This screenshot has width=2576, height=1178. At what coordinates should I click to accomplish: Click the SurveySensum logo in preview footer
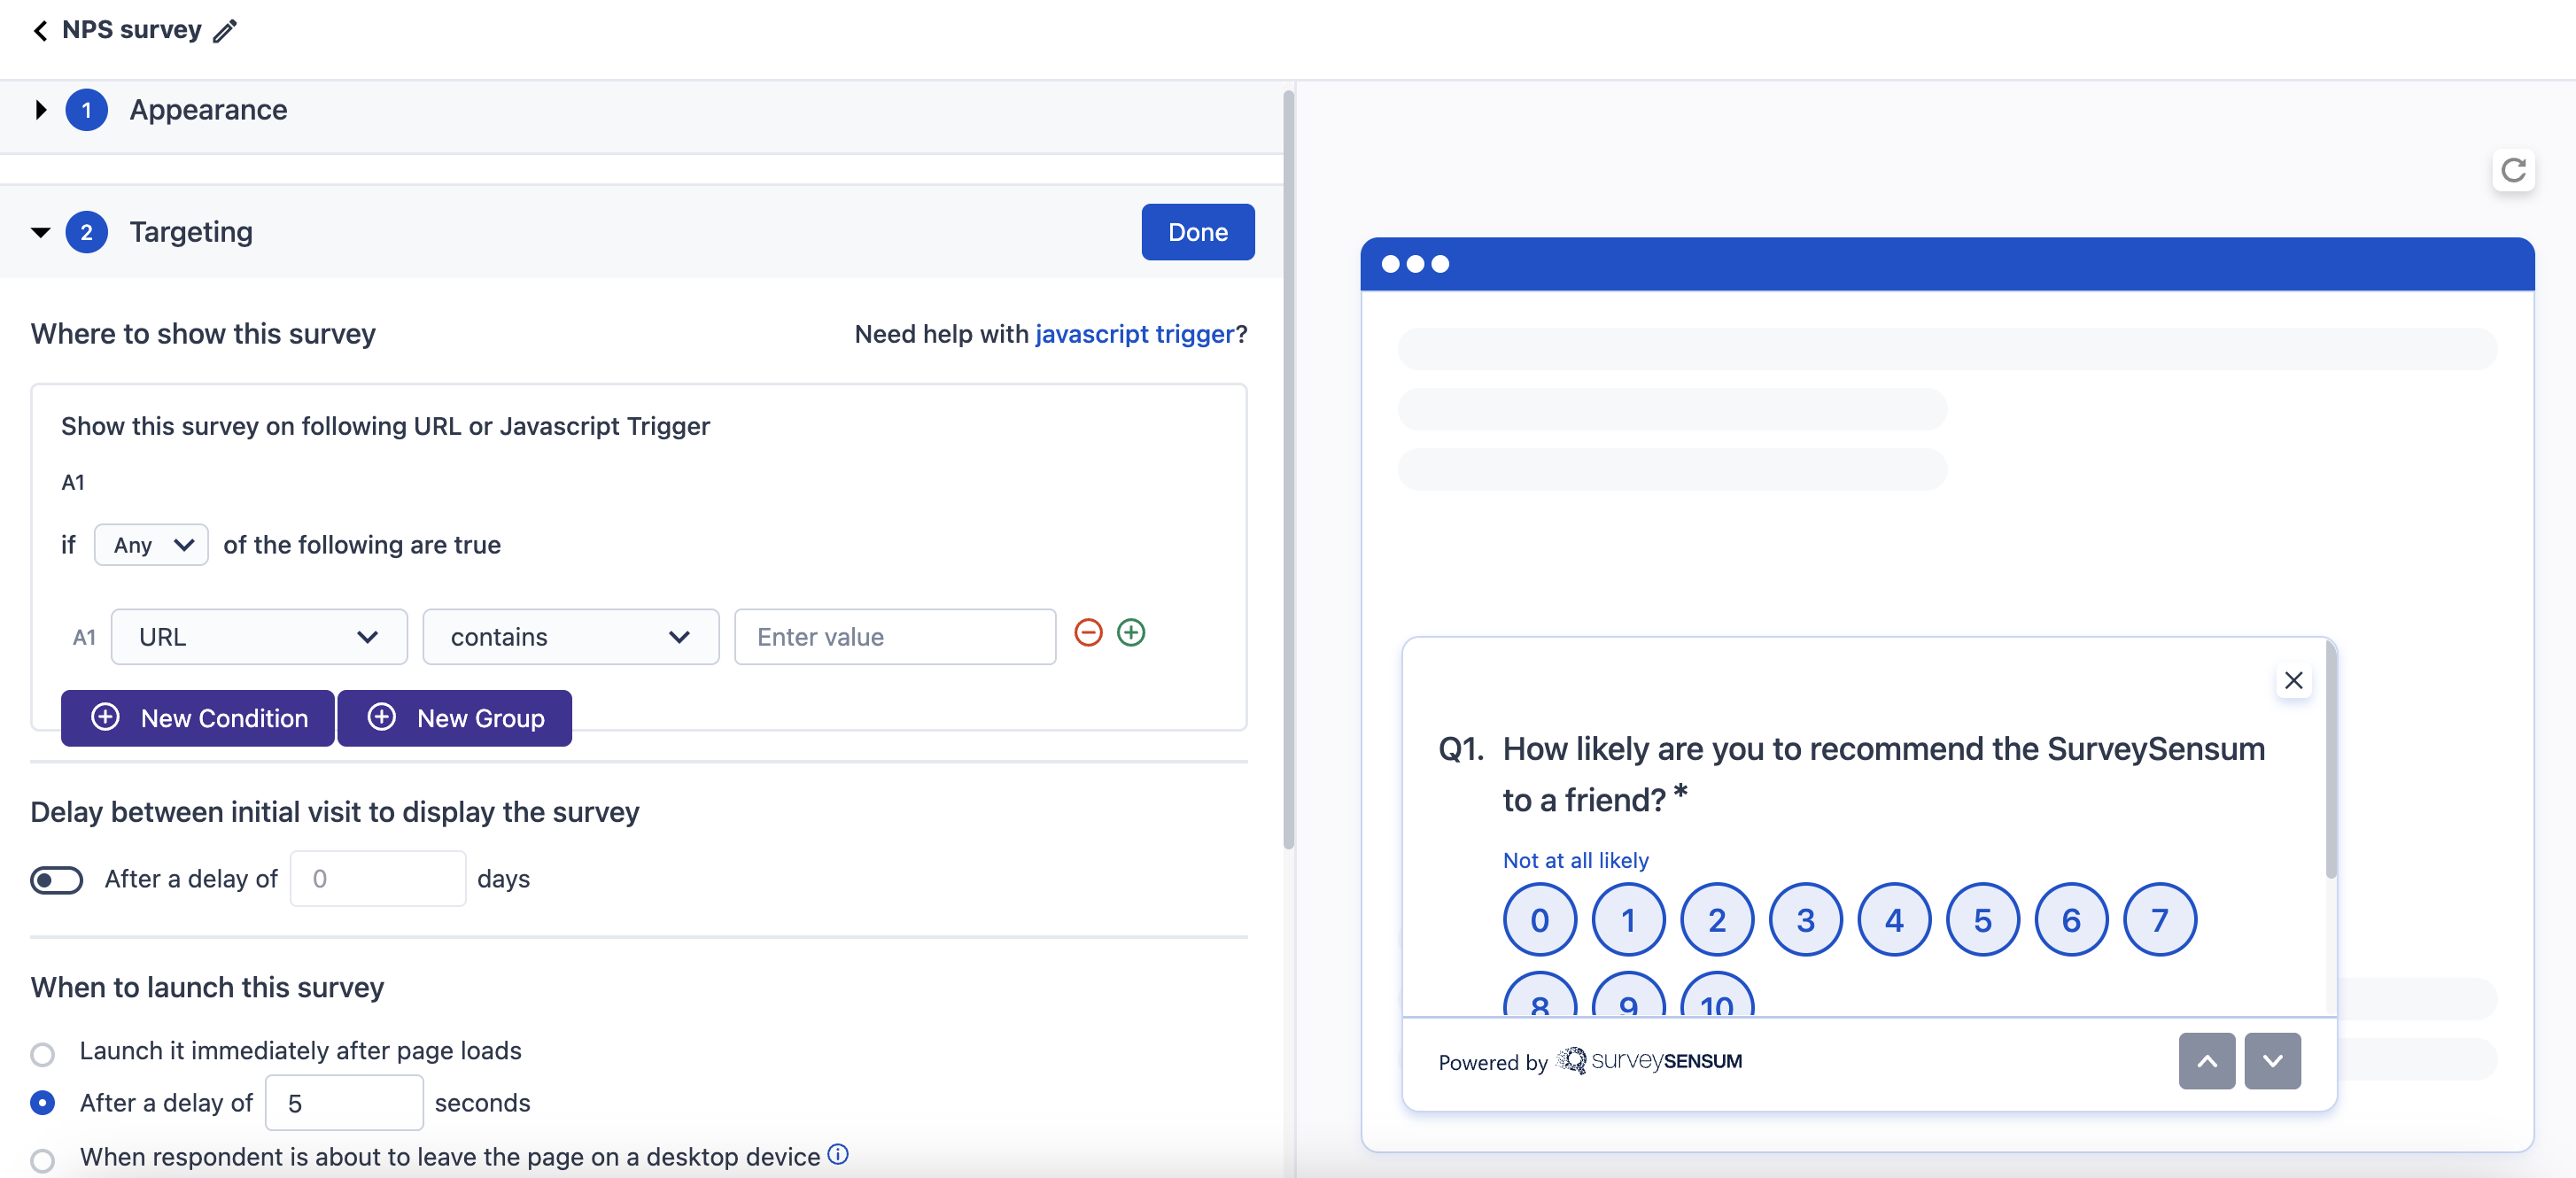click(1649, 1061)
